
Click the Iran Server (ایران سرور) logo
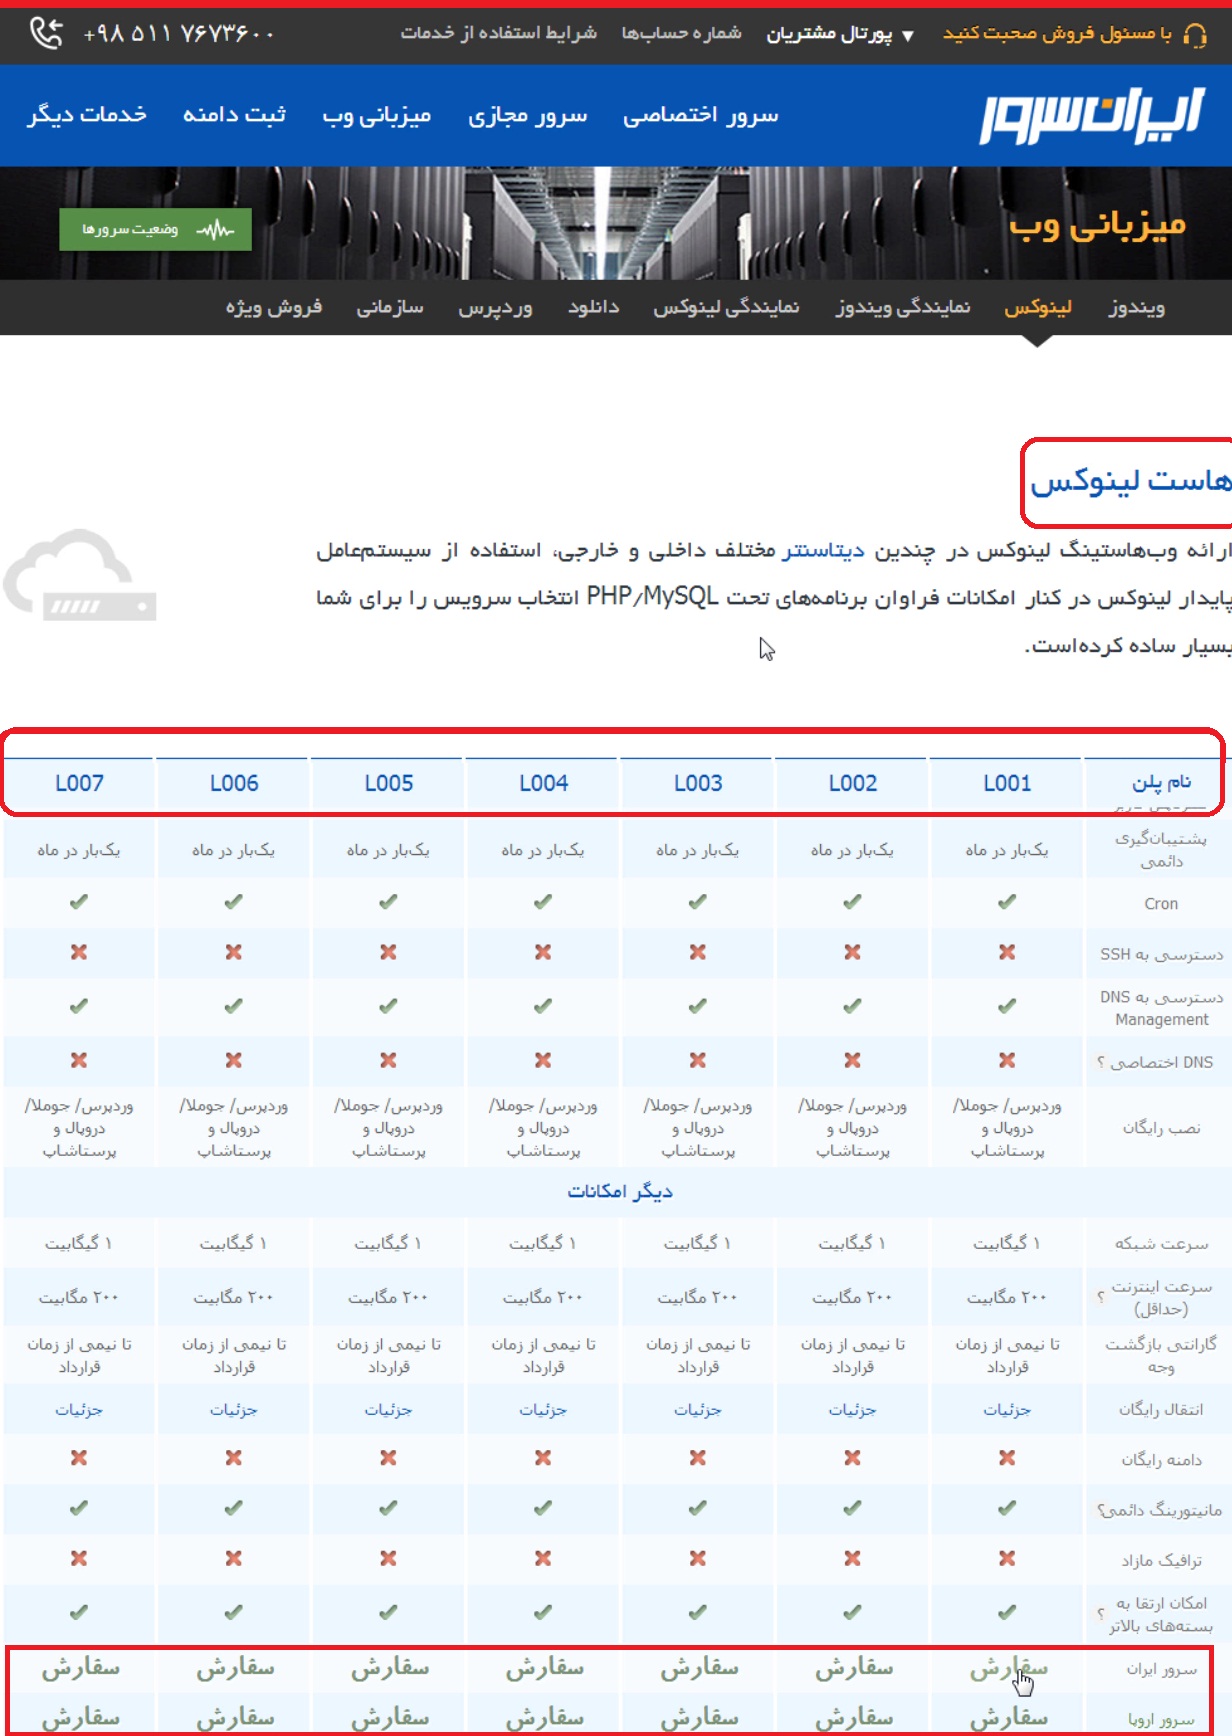(x=1092, y=116)
